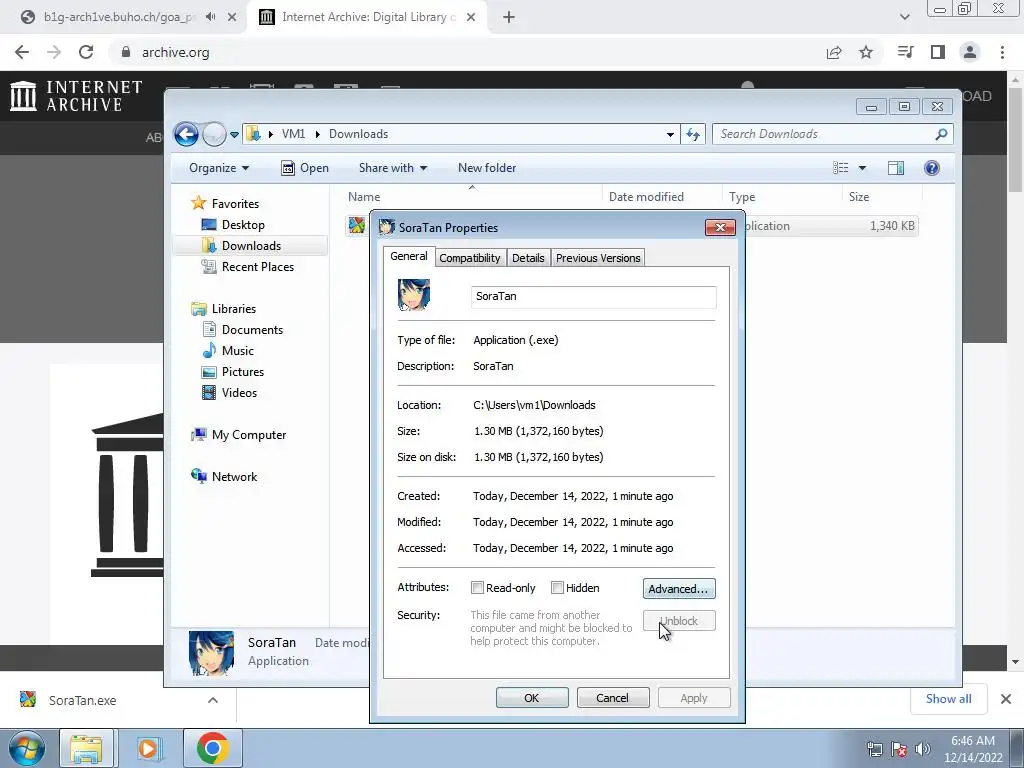Click SoraTan icon in Properties dialog
Image resolution: width=1024 pixels, height=768 pixels.
414,295
